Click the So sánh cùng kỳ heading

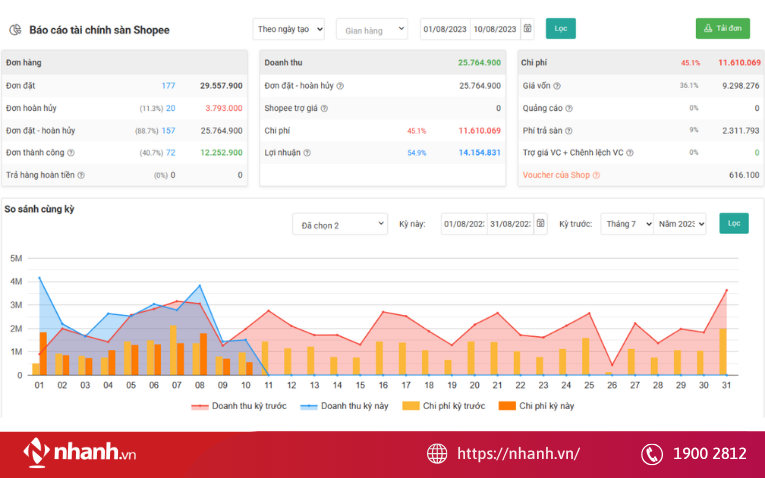pyautogui.click(x=39, y=209)
